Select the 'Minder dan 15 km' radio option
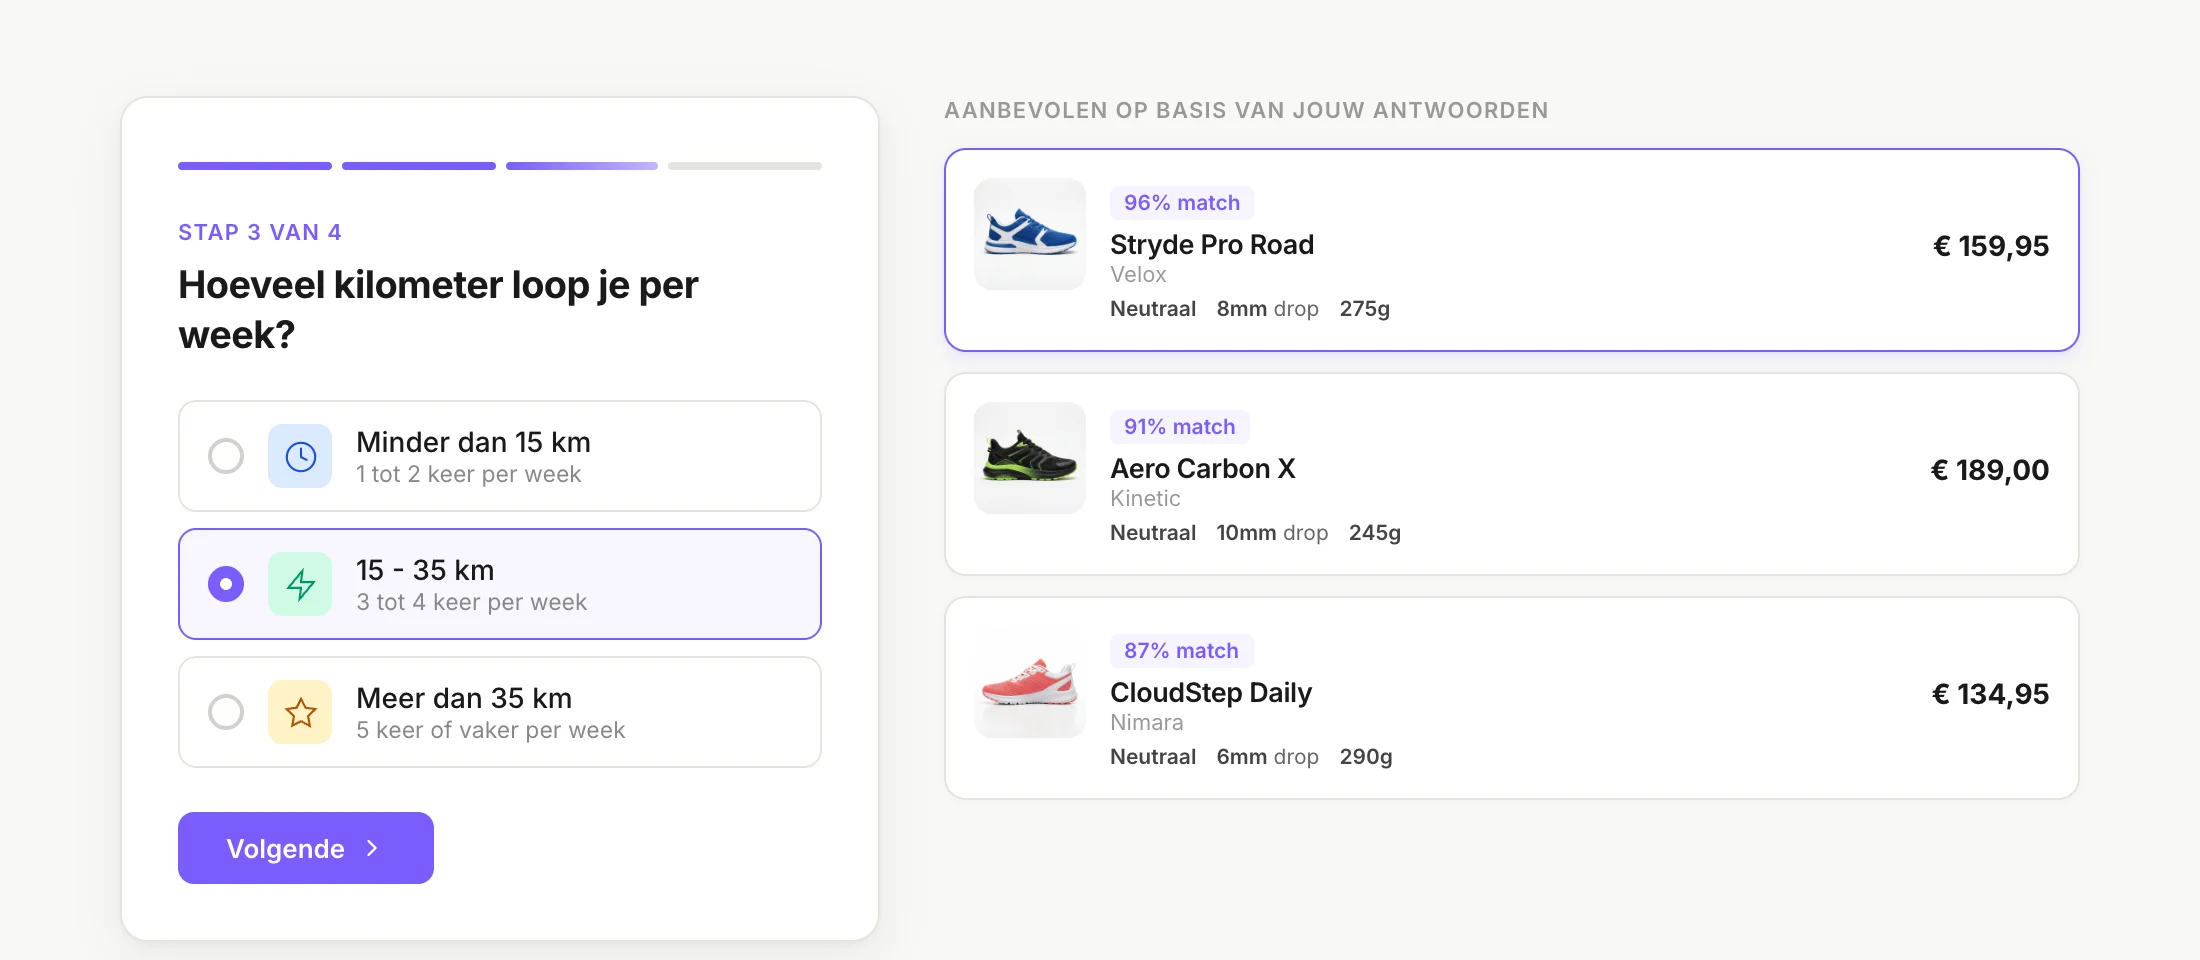This screenshot has width=2200, height=960. pyautogui.click(x=226, y=456)
